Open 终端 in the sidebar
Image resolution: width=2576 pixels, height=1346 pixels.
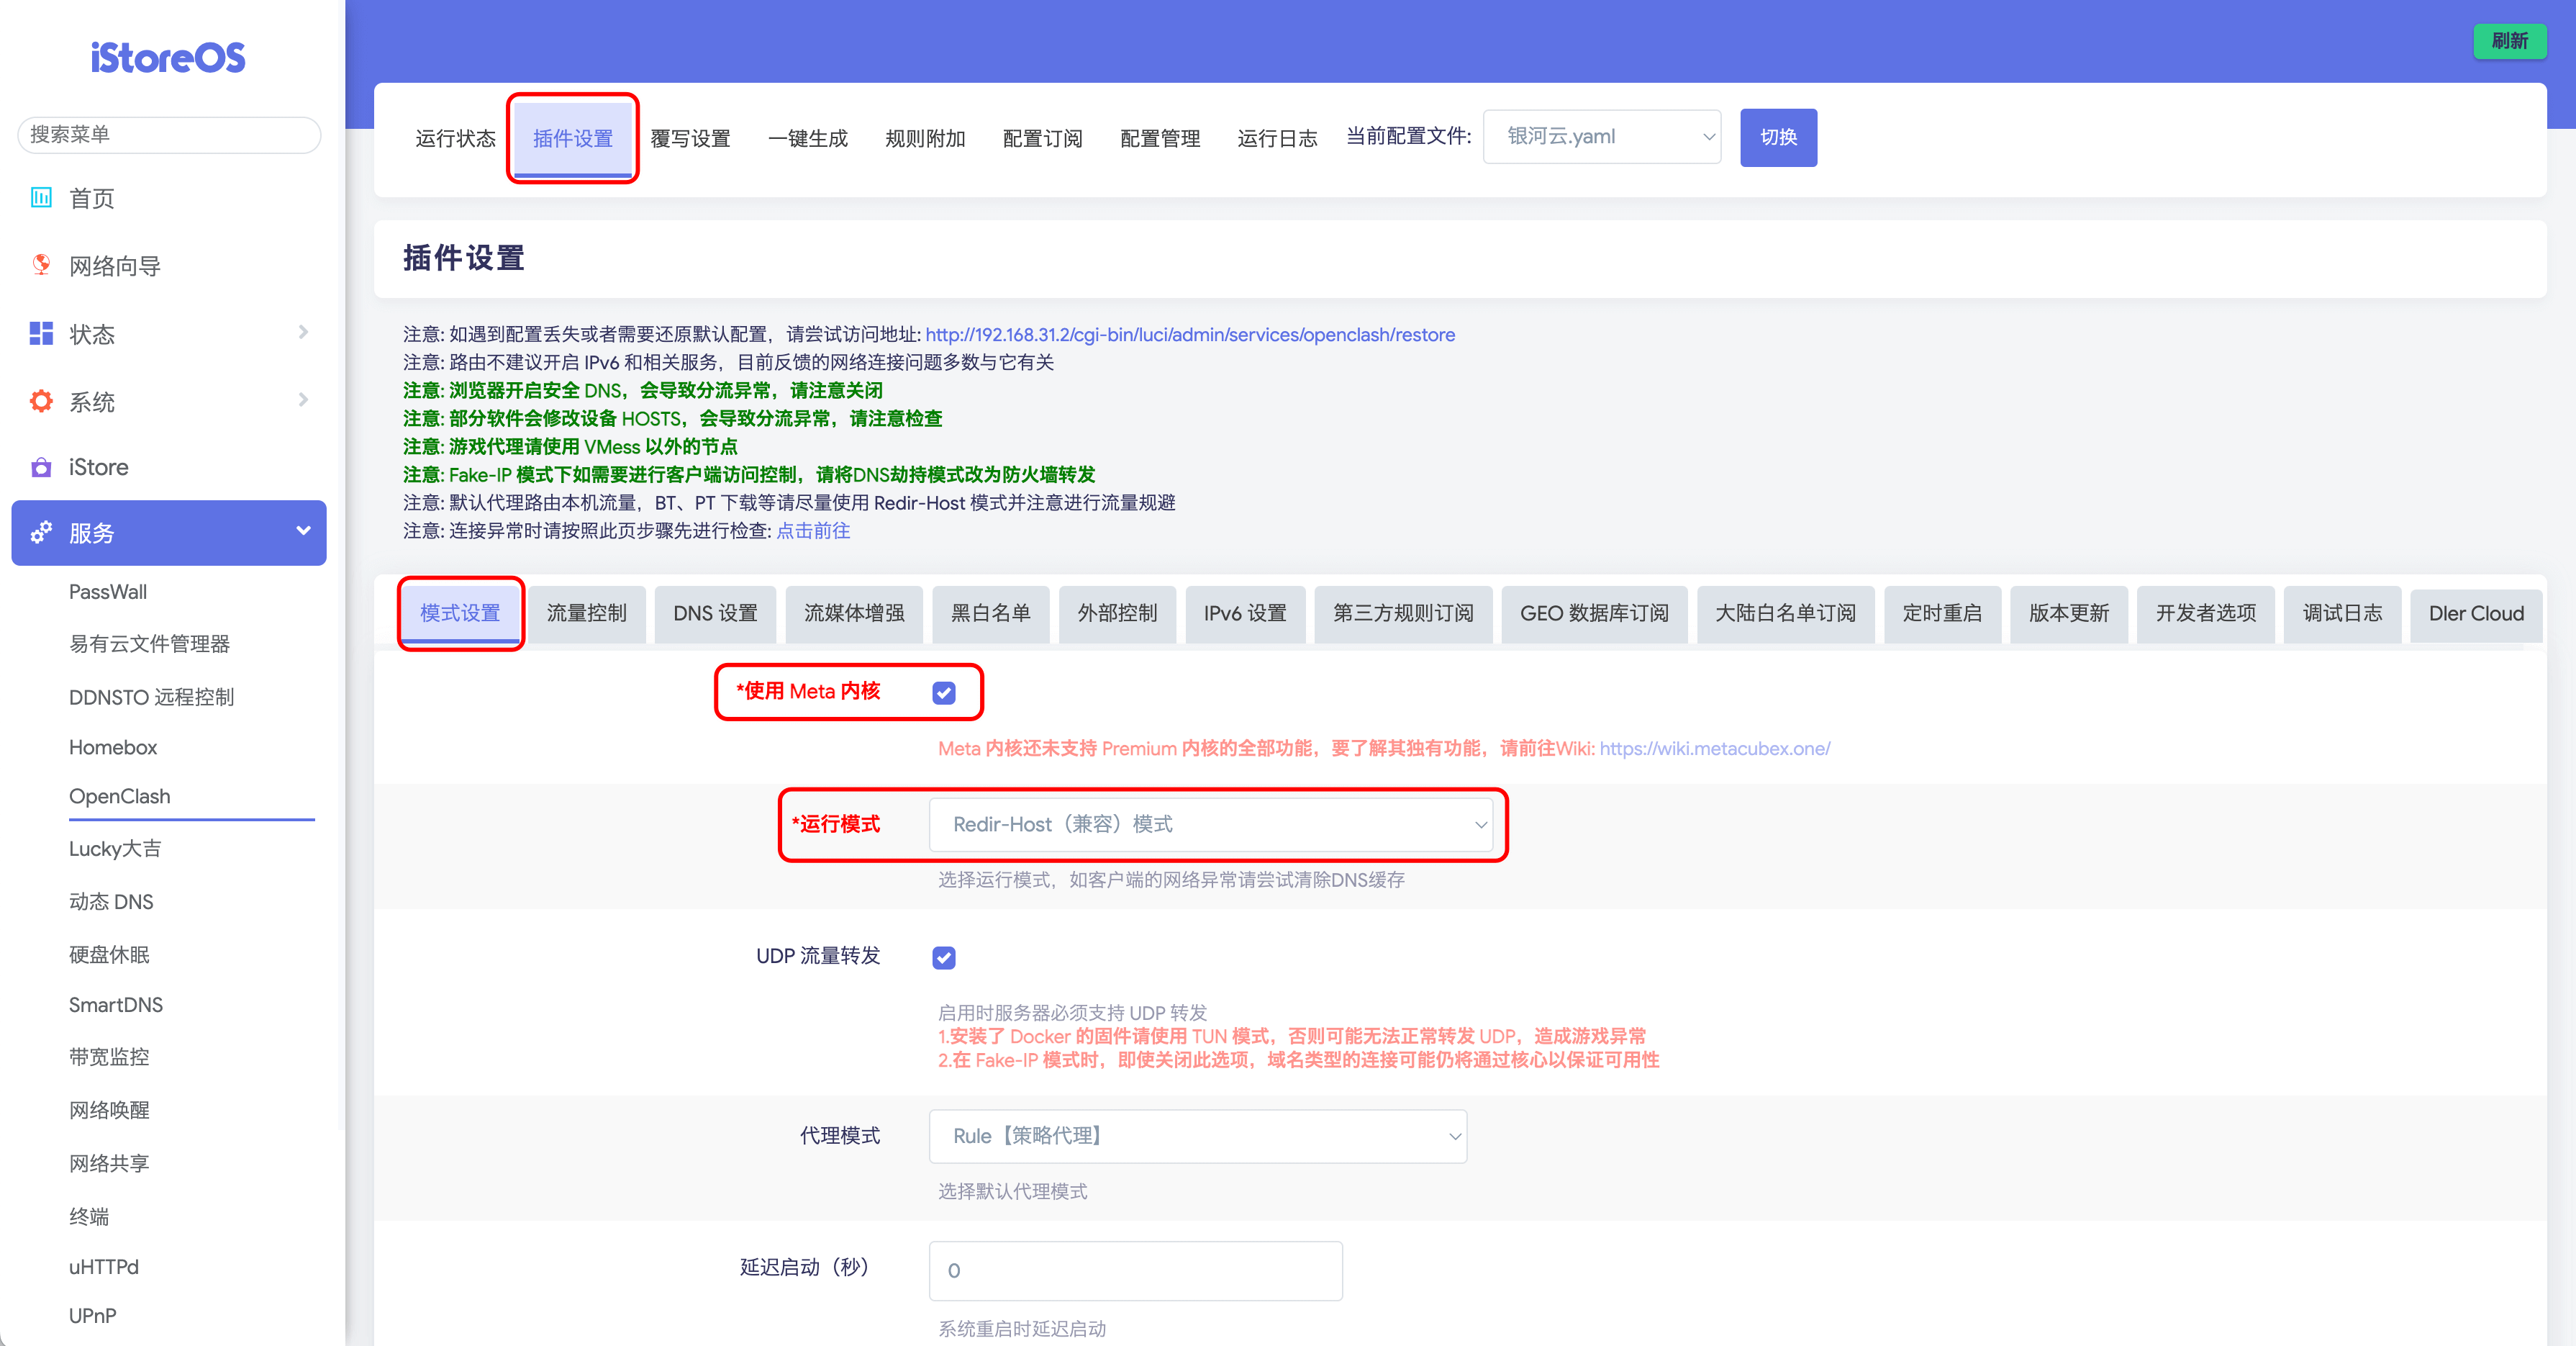point(89,1216)
